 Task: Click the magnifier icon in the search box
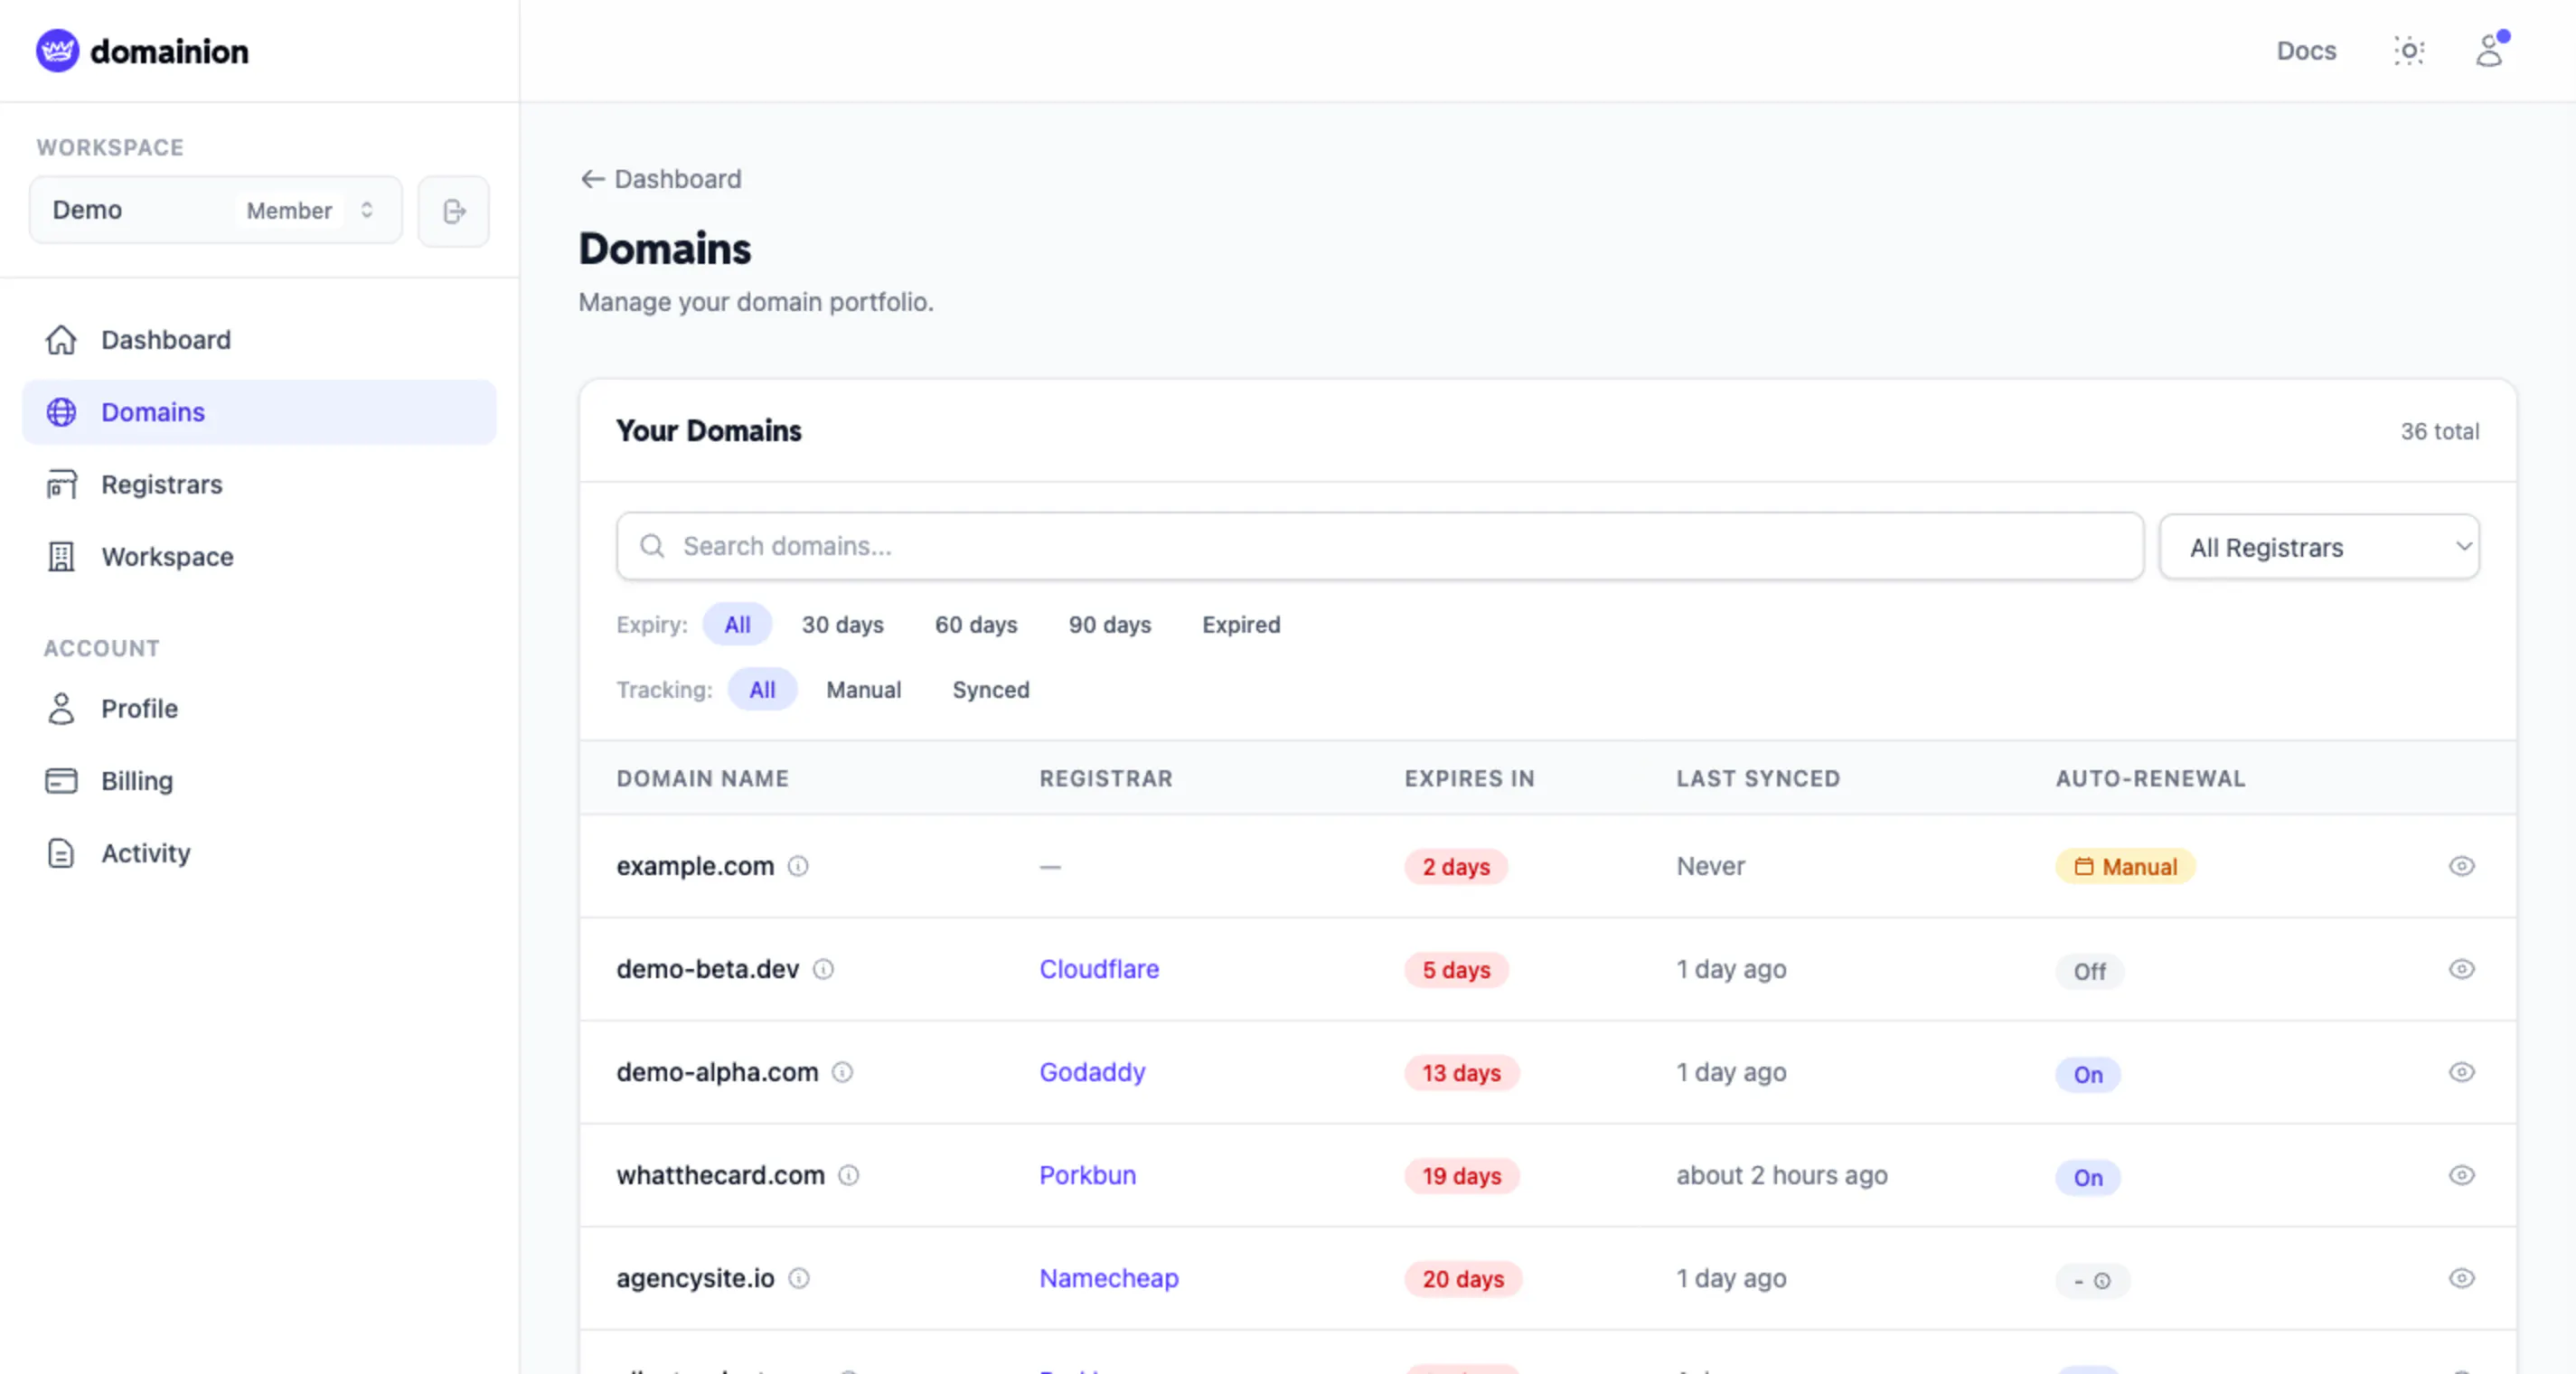coord(652,546)
